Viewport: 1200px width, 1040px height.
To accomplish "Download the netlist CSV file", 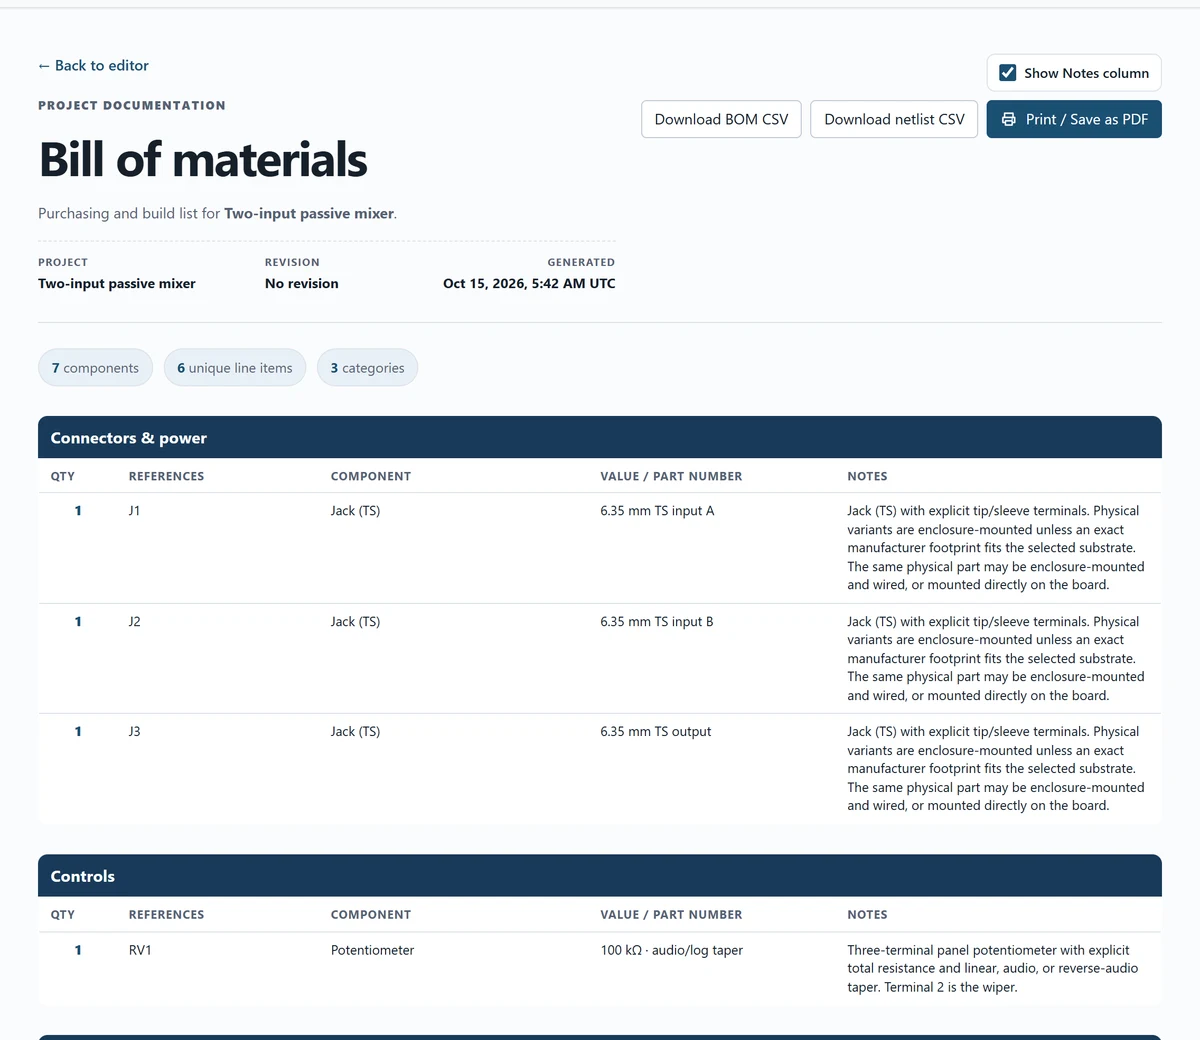I will 894,119.
